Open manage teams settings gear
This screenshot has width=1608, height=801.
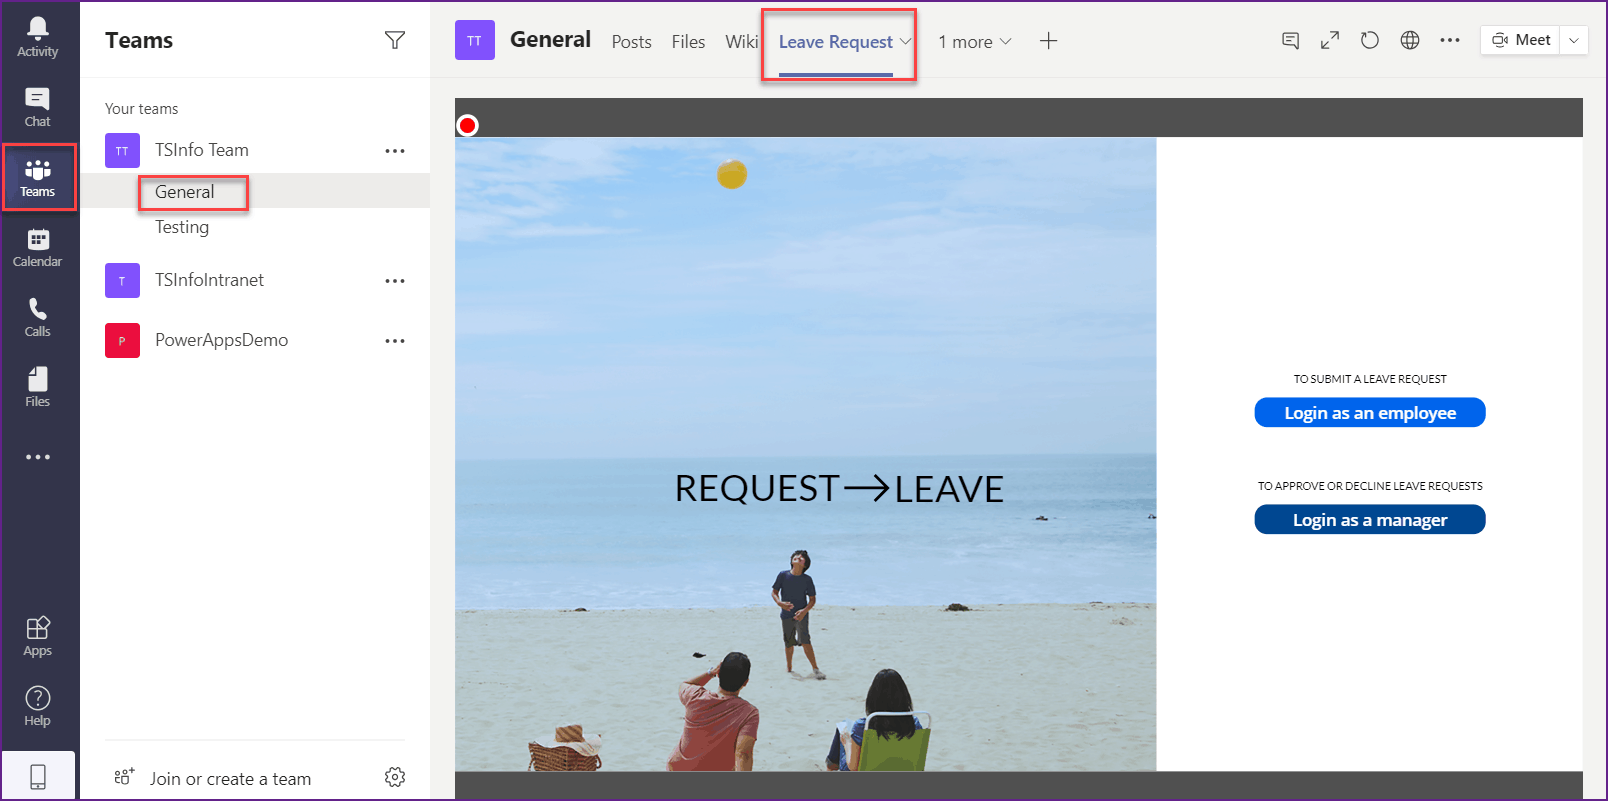[x=395, y=777]
